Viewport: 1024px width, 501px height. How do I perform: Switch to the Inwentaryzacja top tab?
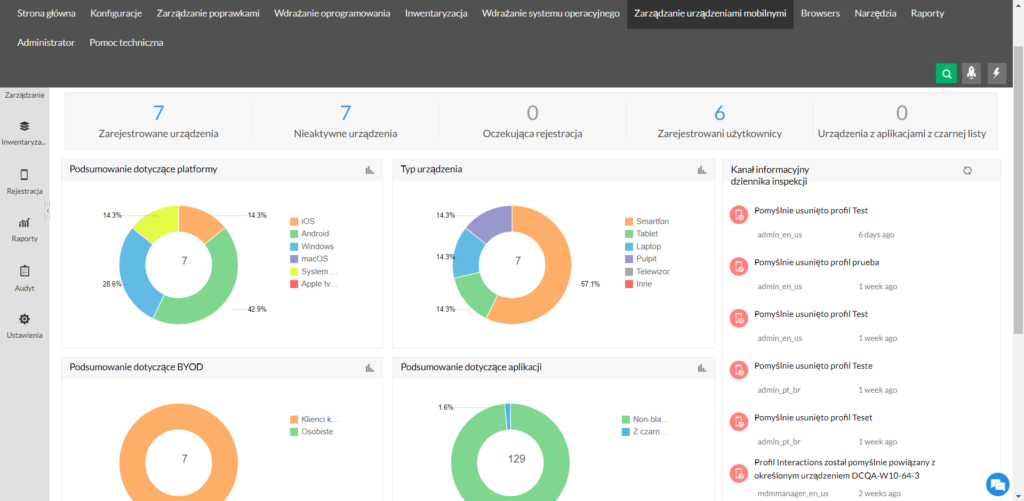pyautogui.click(x=436, y=14)
